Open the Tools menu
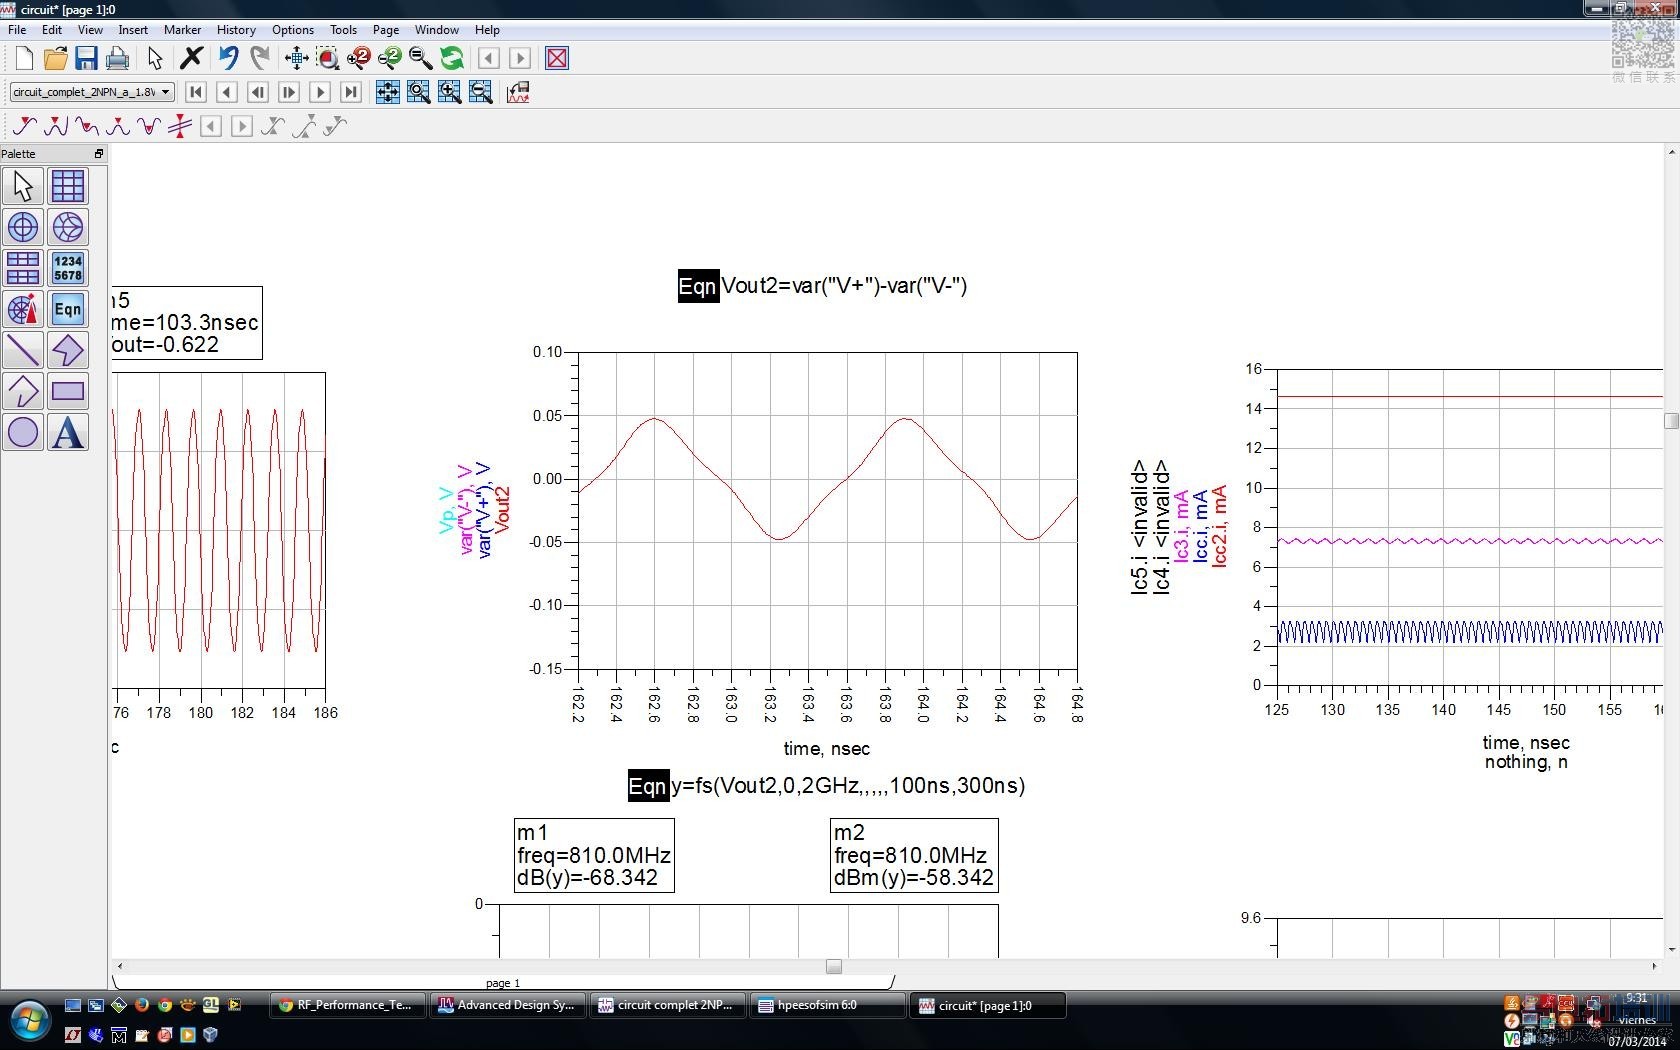This screenshot has width=1680, height=1050. click(344, 30)
